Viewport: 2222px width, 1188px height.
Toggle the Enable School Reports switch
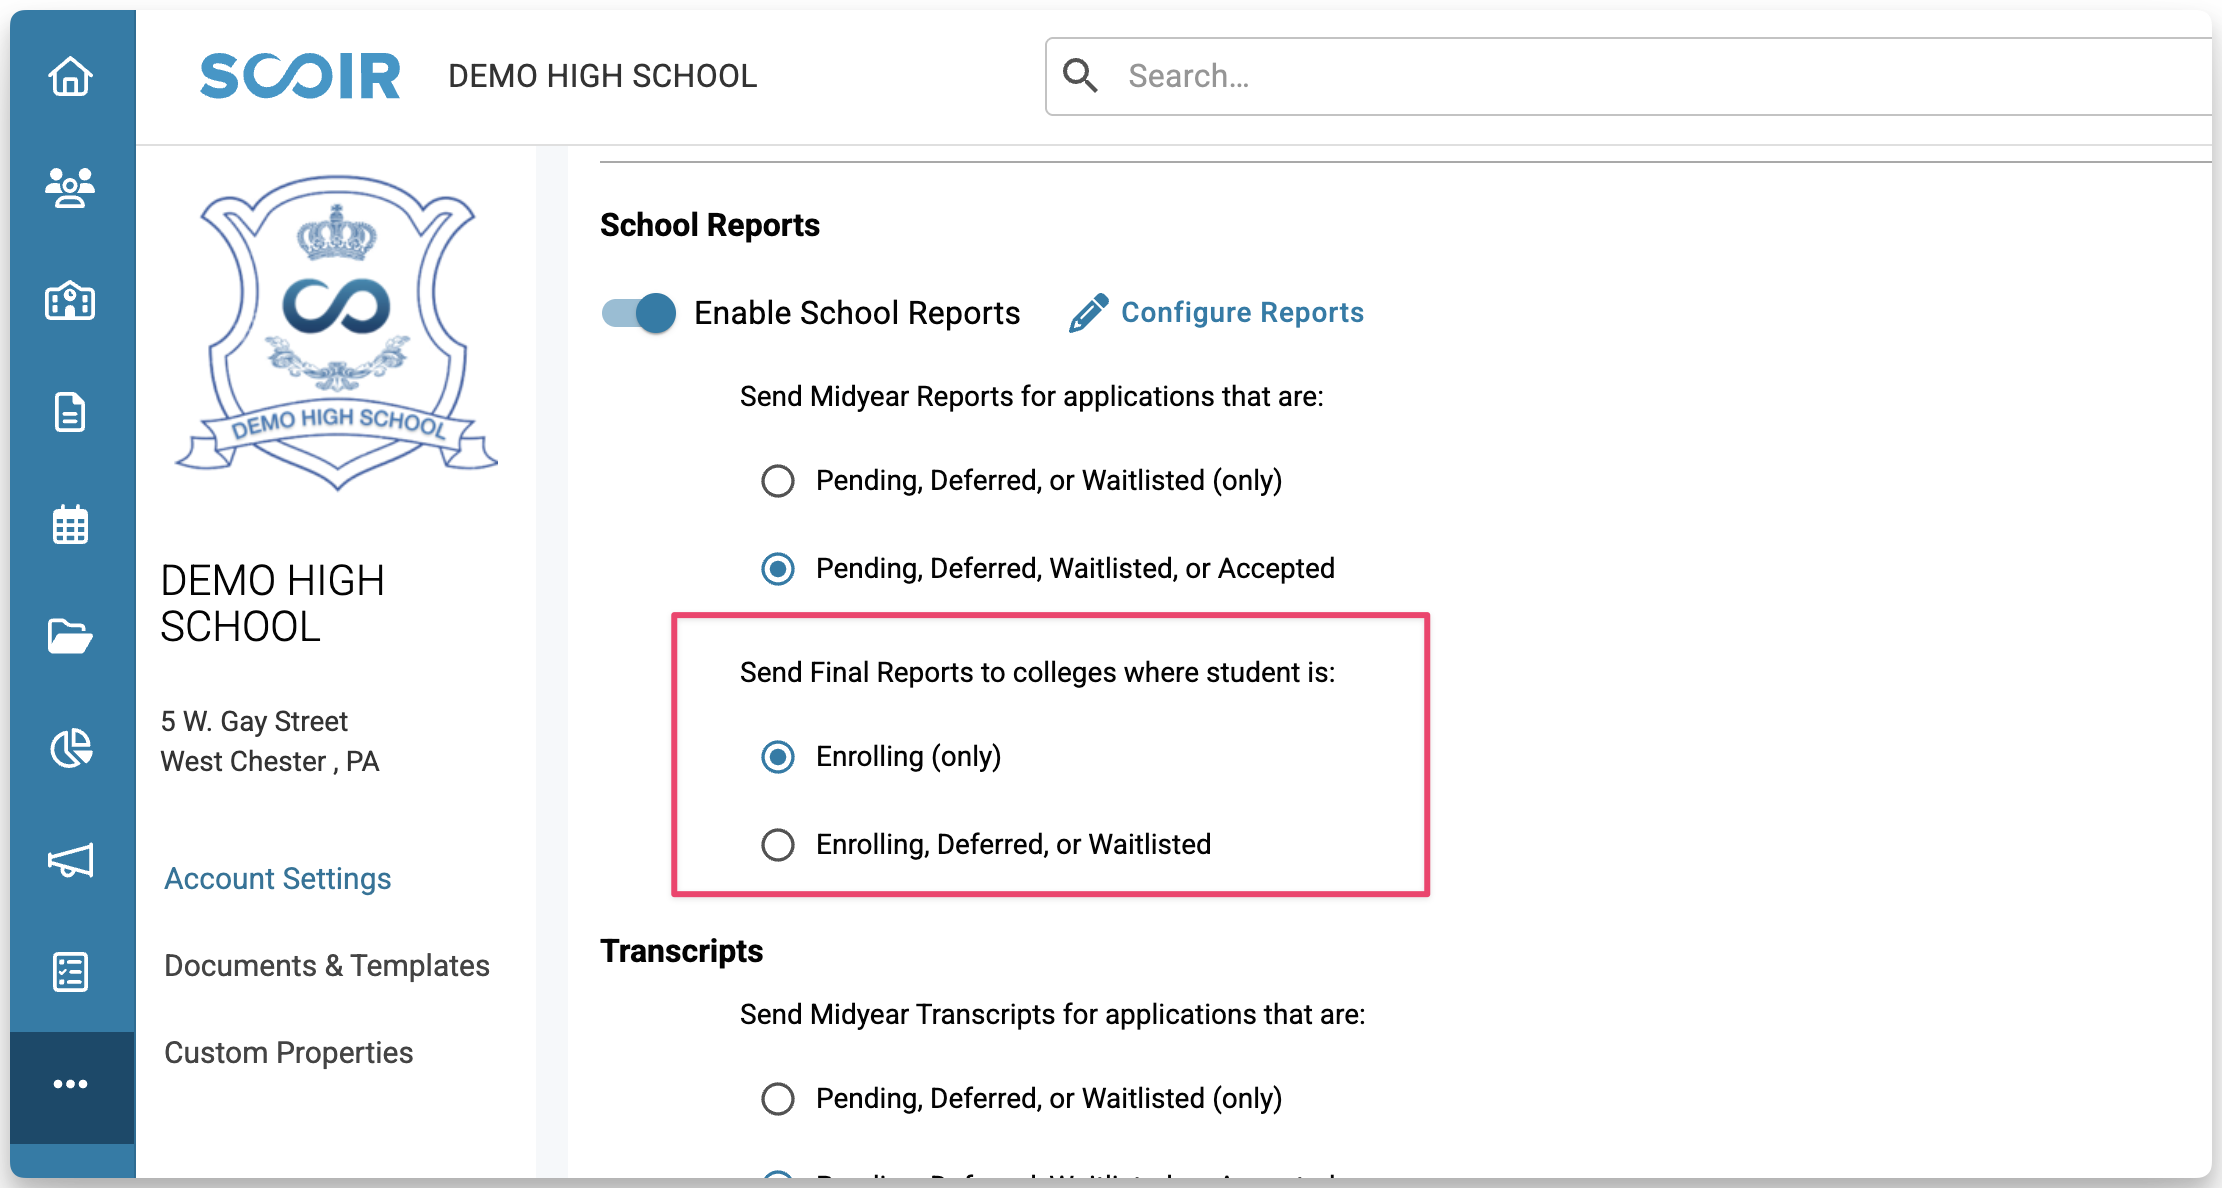(639, 313)
